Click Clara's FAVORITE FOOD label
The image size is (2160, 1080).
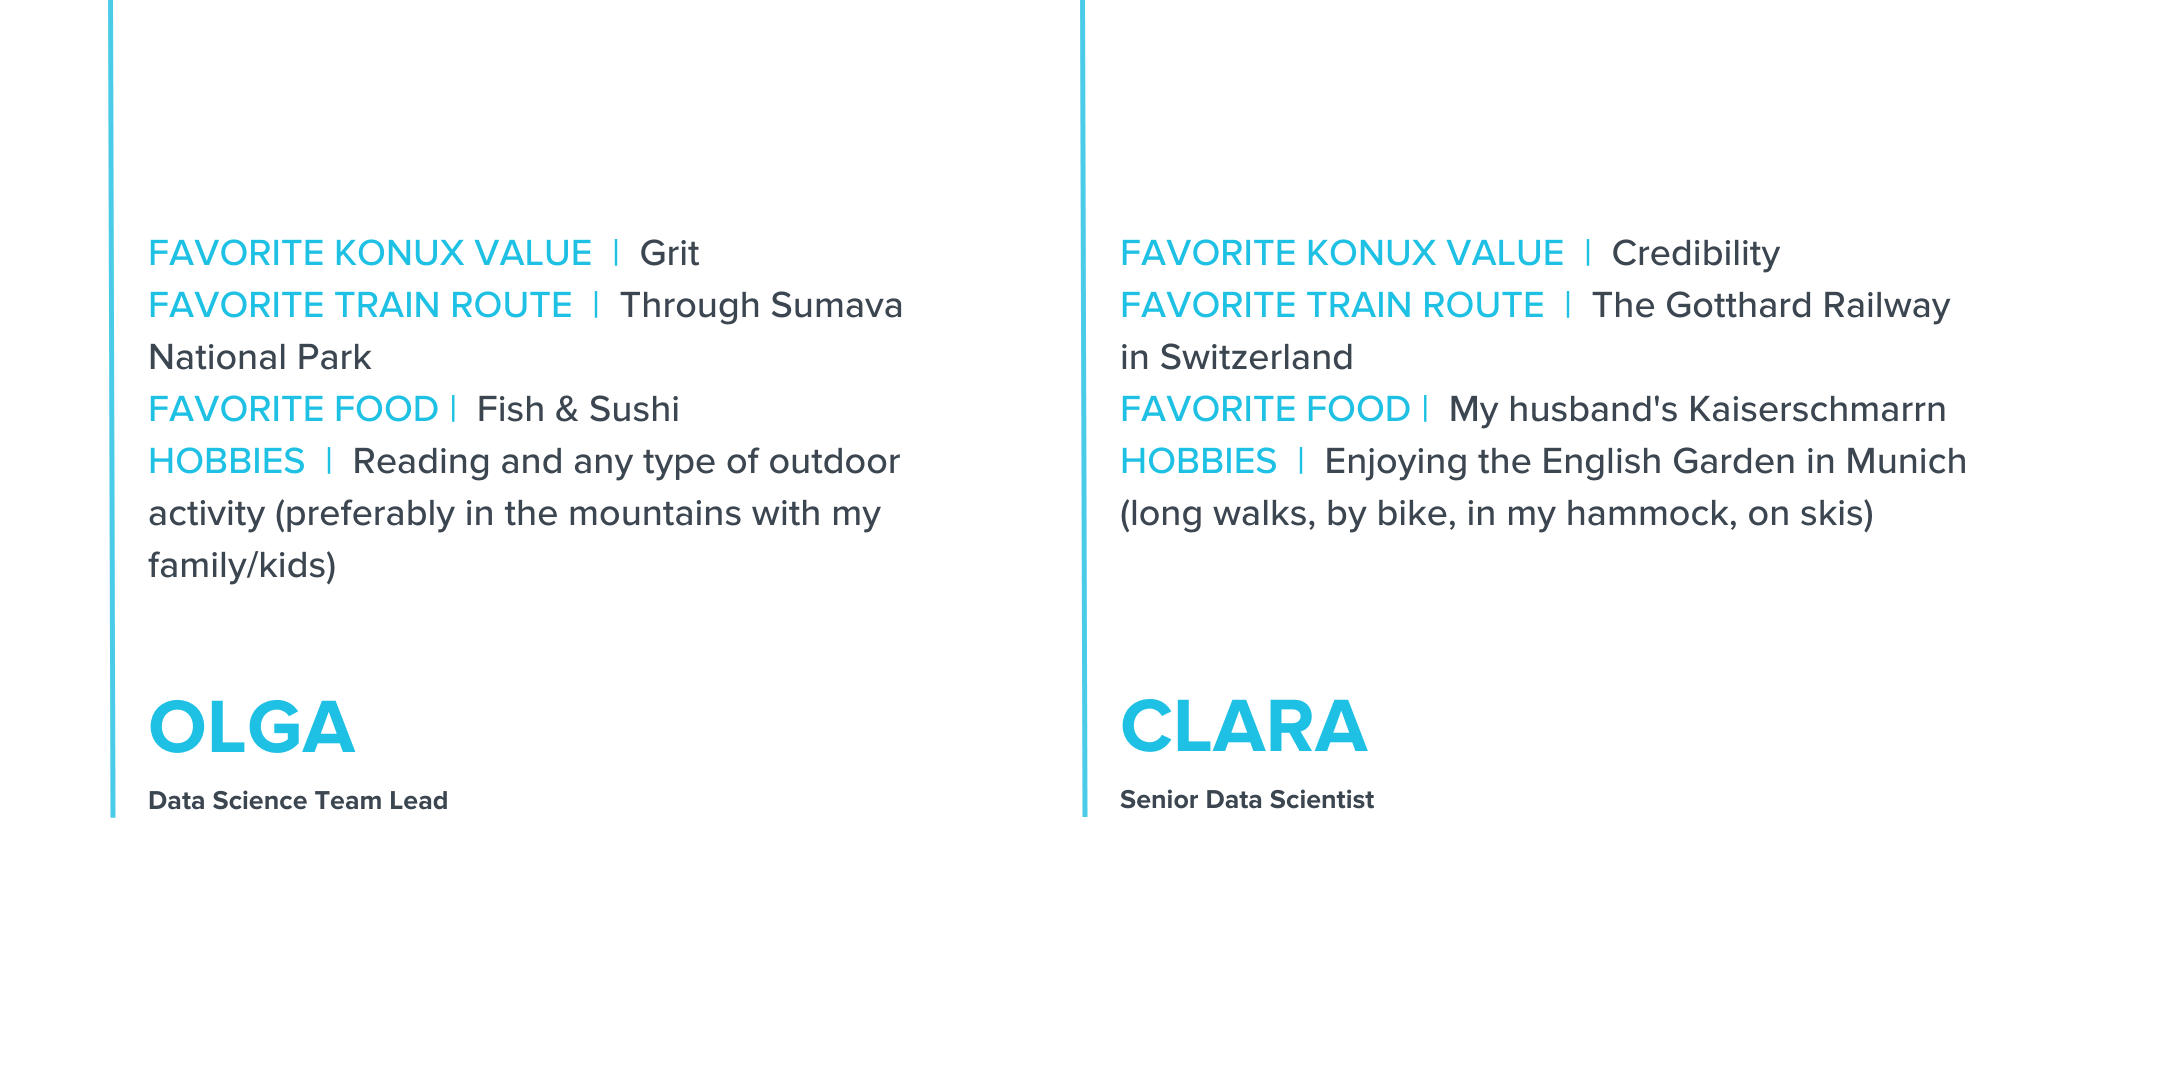click(1265, 410)
